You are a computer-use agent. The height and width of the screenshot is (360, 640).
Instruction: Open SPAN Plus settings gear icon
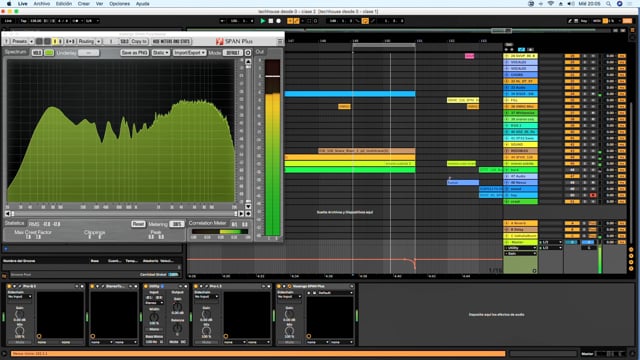click(248, 53)
